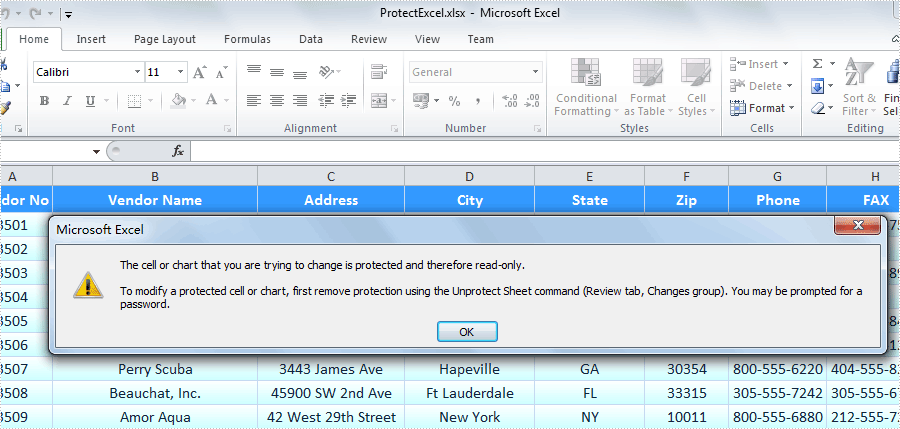Click the Orientation text-angle icon
The height and width of the screenshot is (429, 900).
(327, 72)
